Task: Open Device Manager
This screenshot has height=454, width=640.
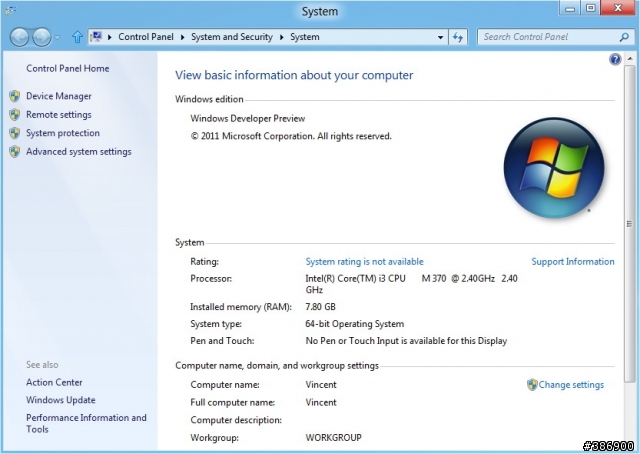Action: point(59,96)
